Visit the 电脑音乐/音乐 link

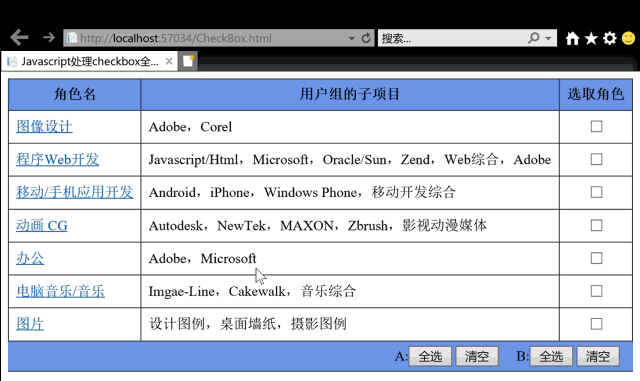pyautogui.click(x=60, y=291)
